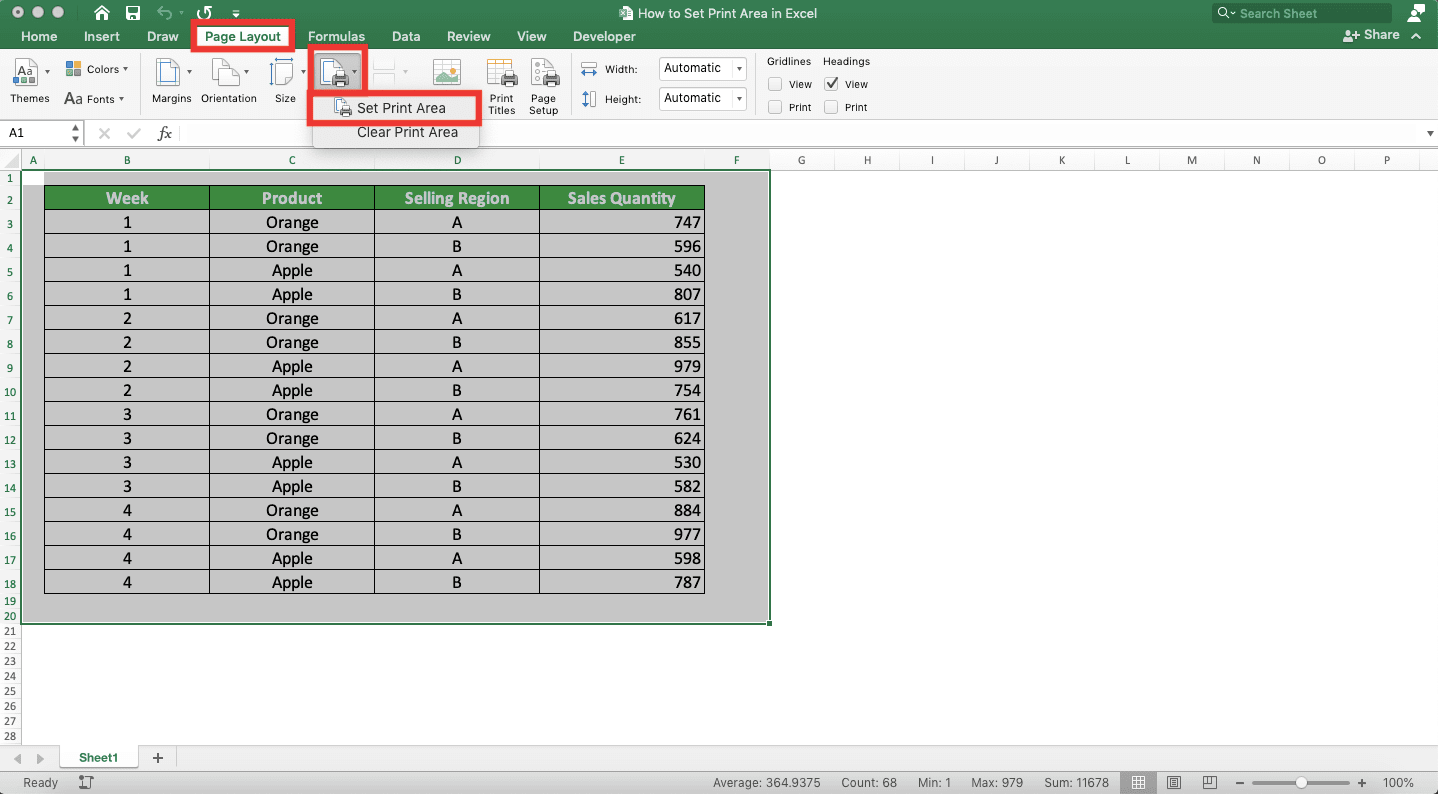Open the Width Automatic dropdown
This screenshot has height=794, width=1438.
click(x=739, y=69)
